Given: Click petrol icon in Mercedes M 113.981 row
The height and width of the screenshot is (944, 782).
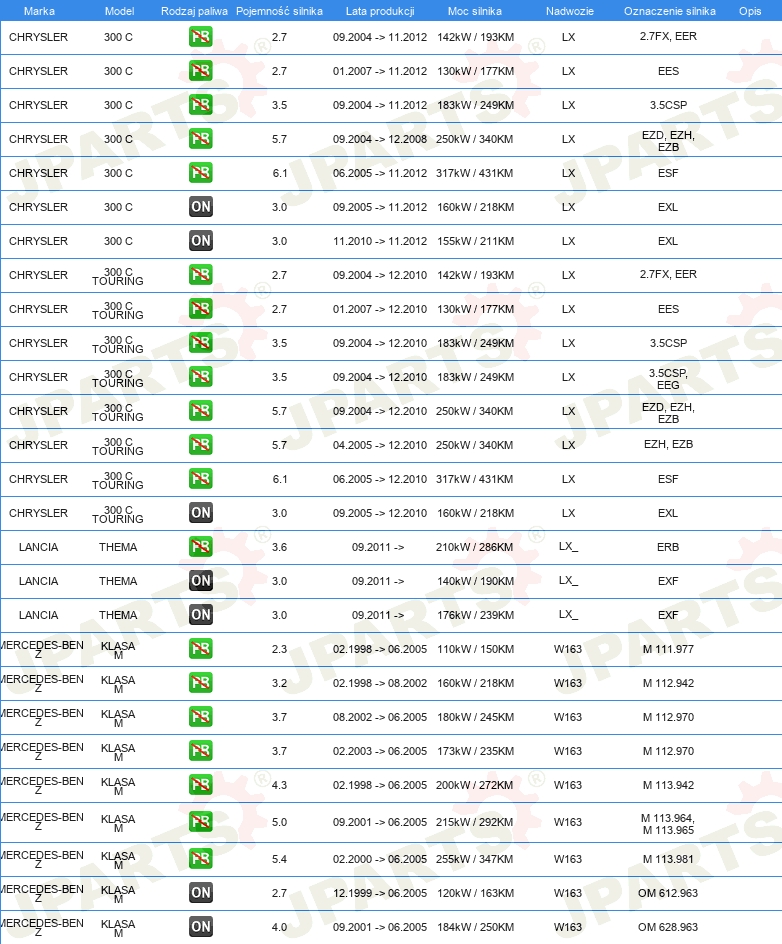Looking at the screenshot, I should [200, 859].
